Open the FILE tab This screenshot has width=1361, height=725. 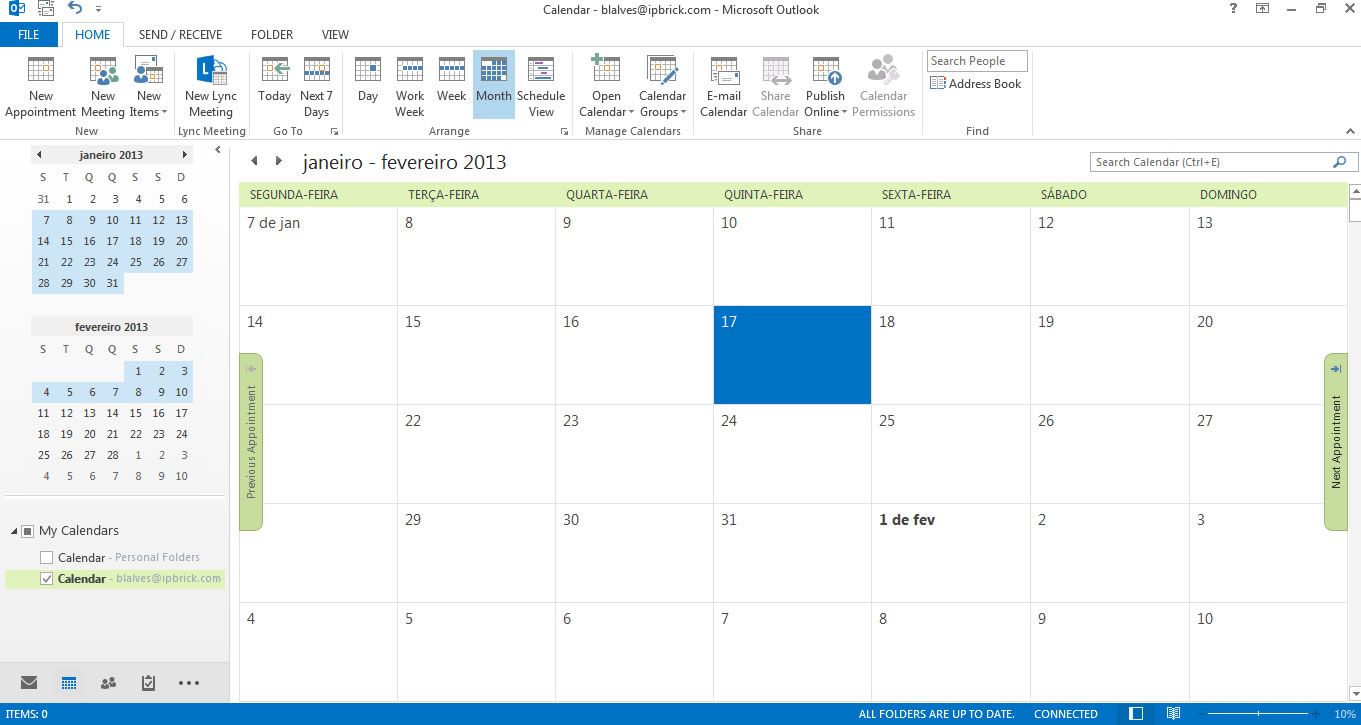point(29,35)
